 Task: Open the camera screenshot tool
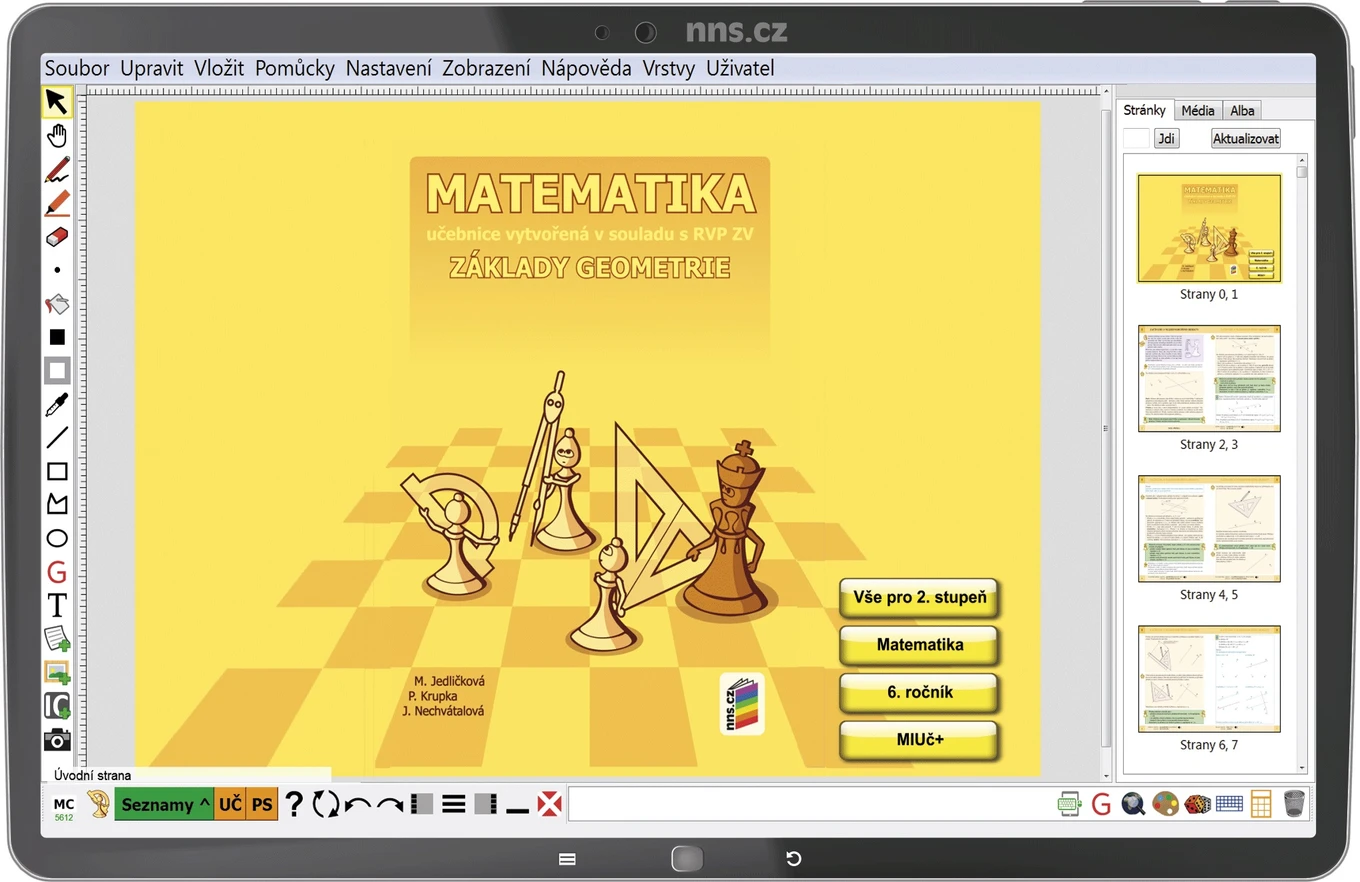[x=57, y=740]
